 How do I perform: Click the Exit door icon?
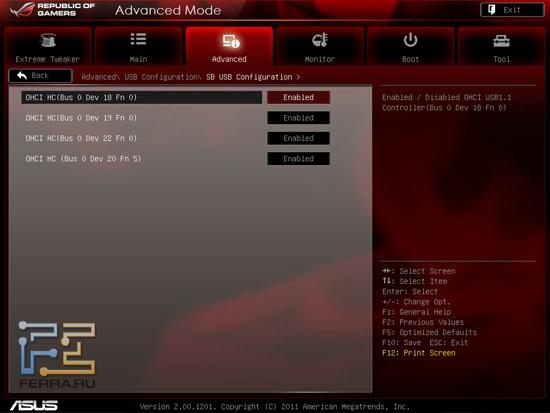click(491, 10)
